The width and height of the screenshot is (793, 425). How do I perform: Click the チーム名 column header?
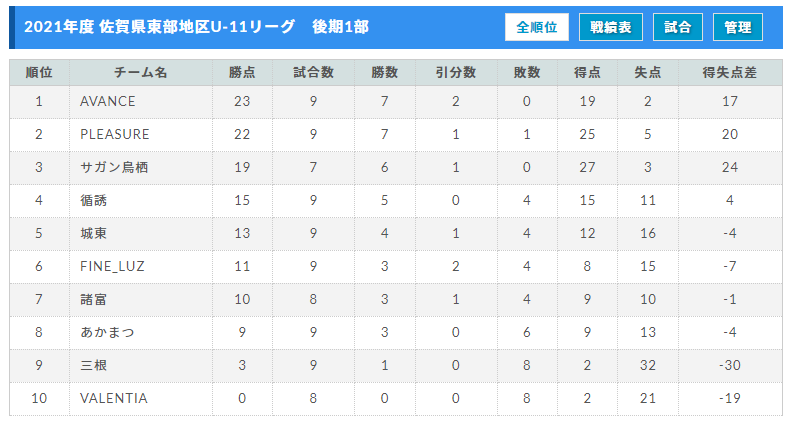pos(141,73)
